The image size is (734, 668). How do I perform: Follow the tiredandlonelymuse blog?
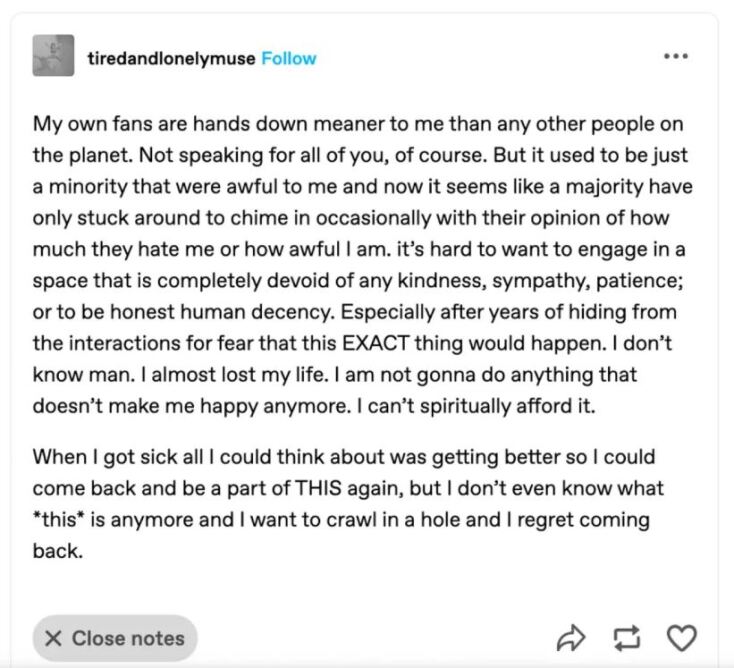289,58
